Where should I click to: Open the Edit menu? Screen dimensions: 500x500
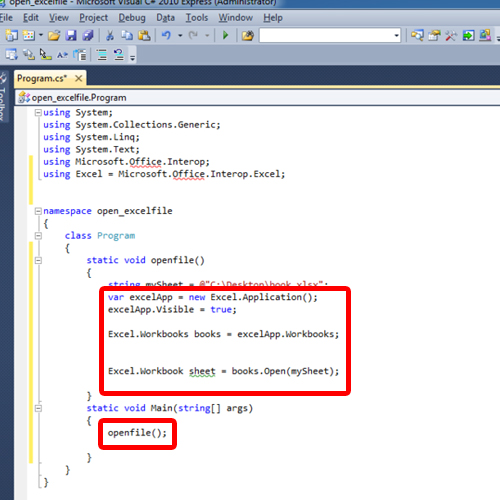(x=31, y=17)
